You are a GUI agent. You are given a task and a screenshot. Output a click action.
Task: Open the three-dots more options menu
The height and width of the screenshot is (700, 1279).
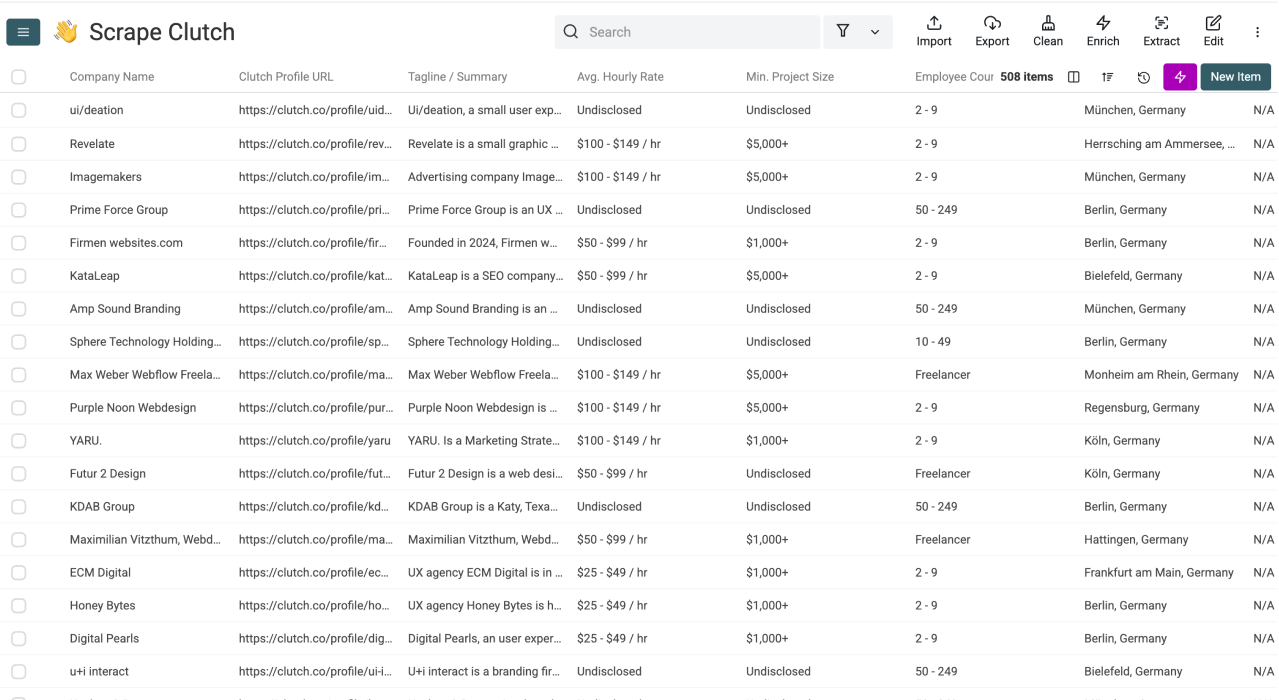(x=1257, y=32)
